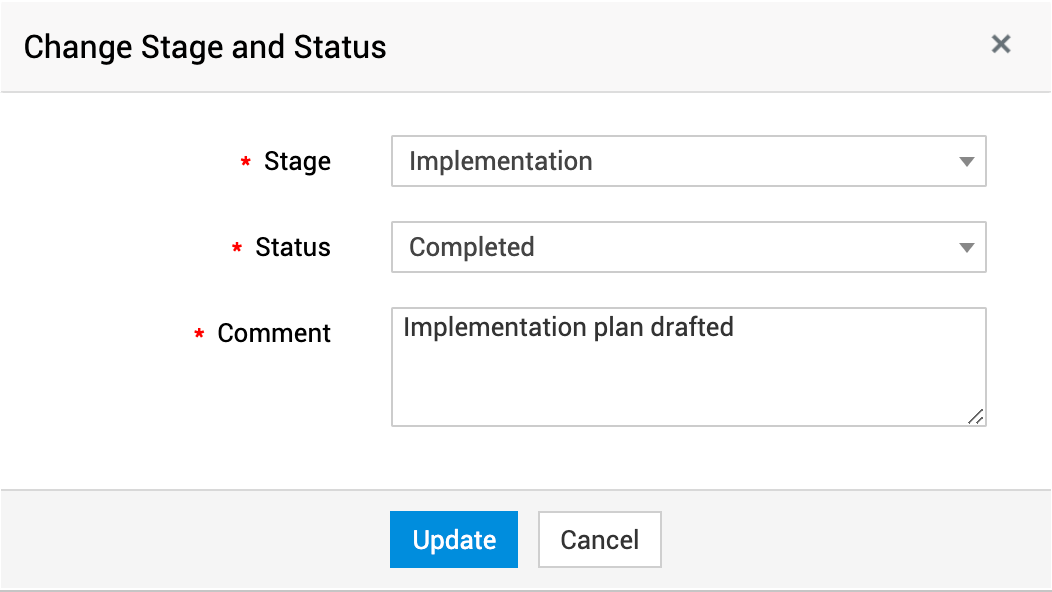Click the Status field label
This screenshot has width=1052, height=592.
[x=293, y=247]
